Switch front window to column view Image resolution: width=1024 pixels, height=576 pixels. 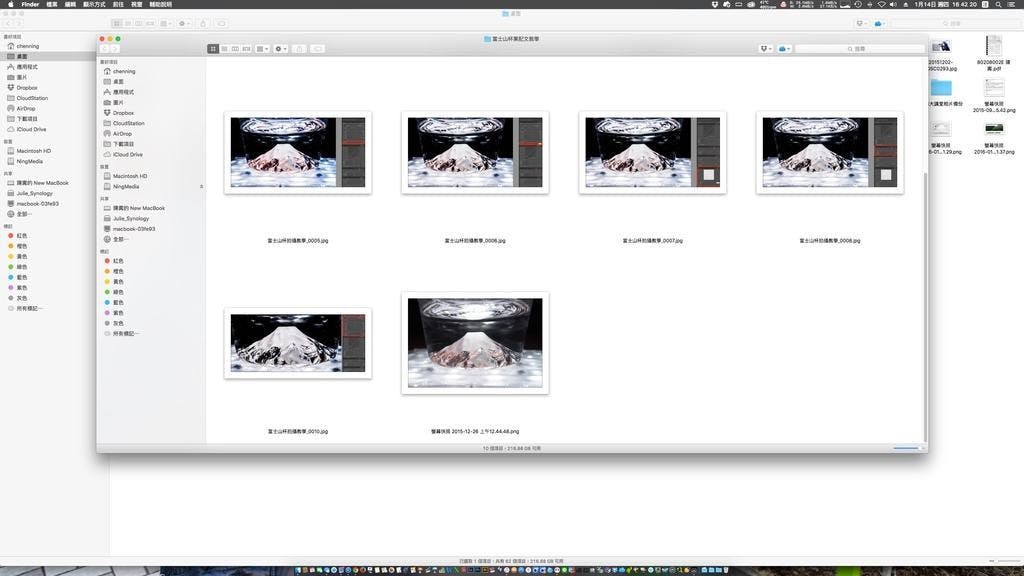pyautogui.click(x=235, y=49)
